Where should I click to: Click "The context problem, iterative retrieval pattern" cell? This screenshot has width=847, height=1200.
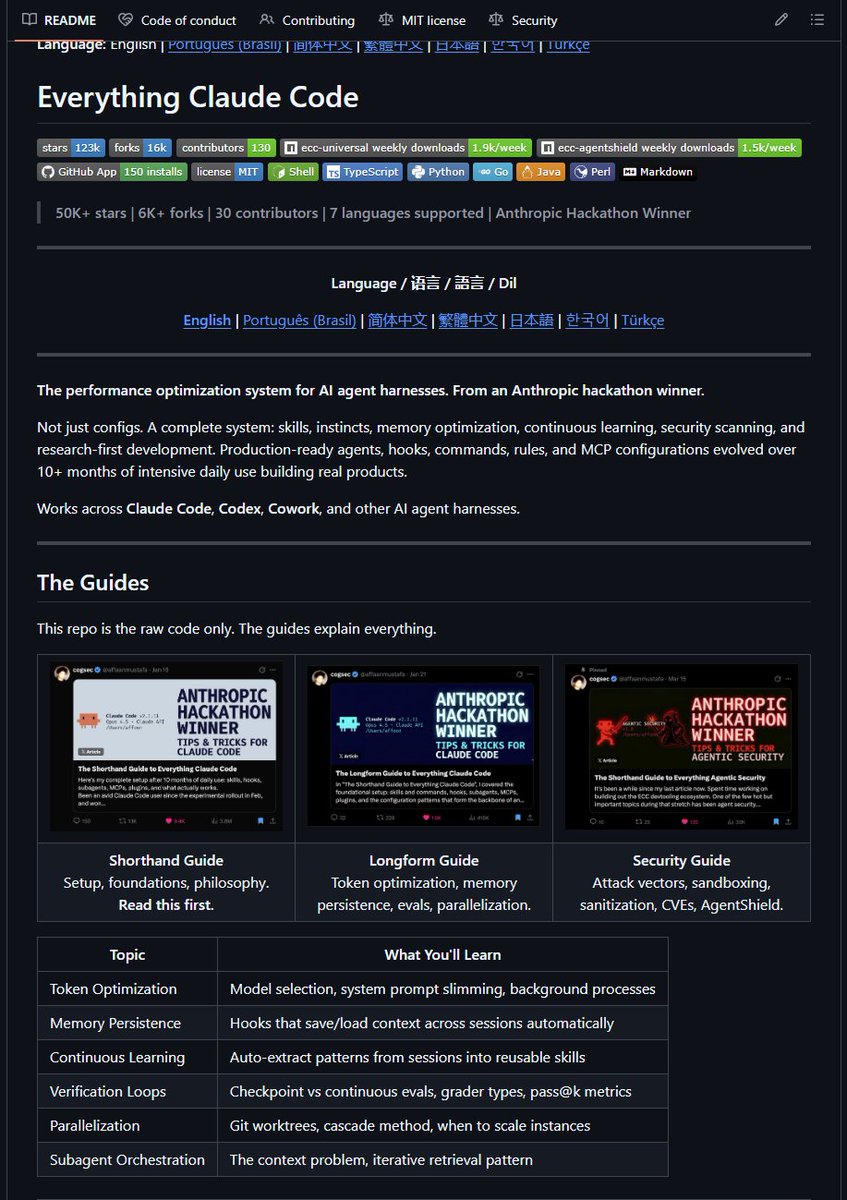click(443, 1160)
